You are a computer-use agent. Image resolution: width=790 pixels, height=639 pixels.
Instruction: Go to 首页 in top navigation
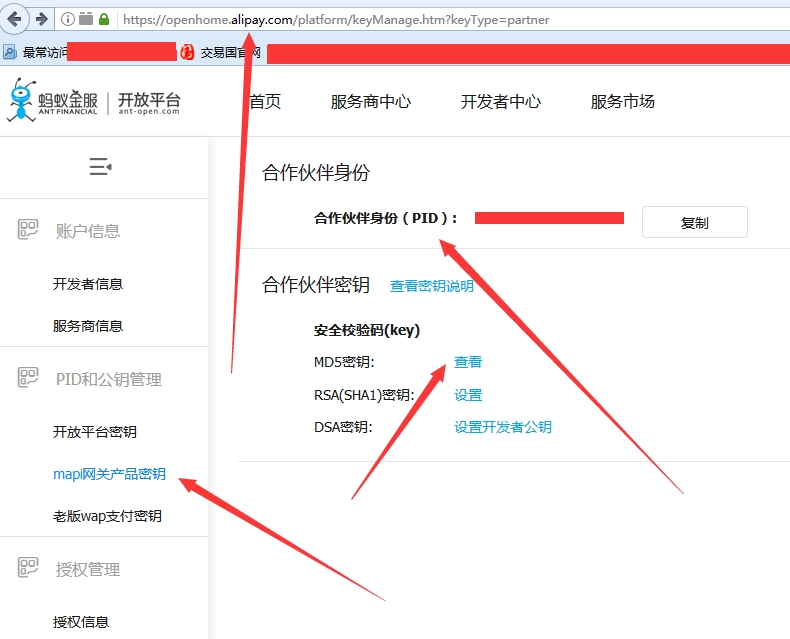pyautogui.click(x=266, y=101)
